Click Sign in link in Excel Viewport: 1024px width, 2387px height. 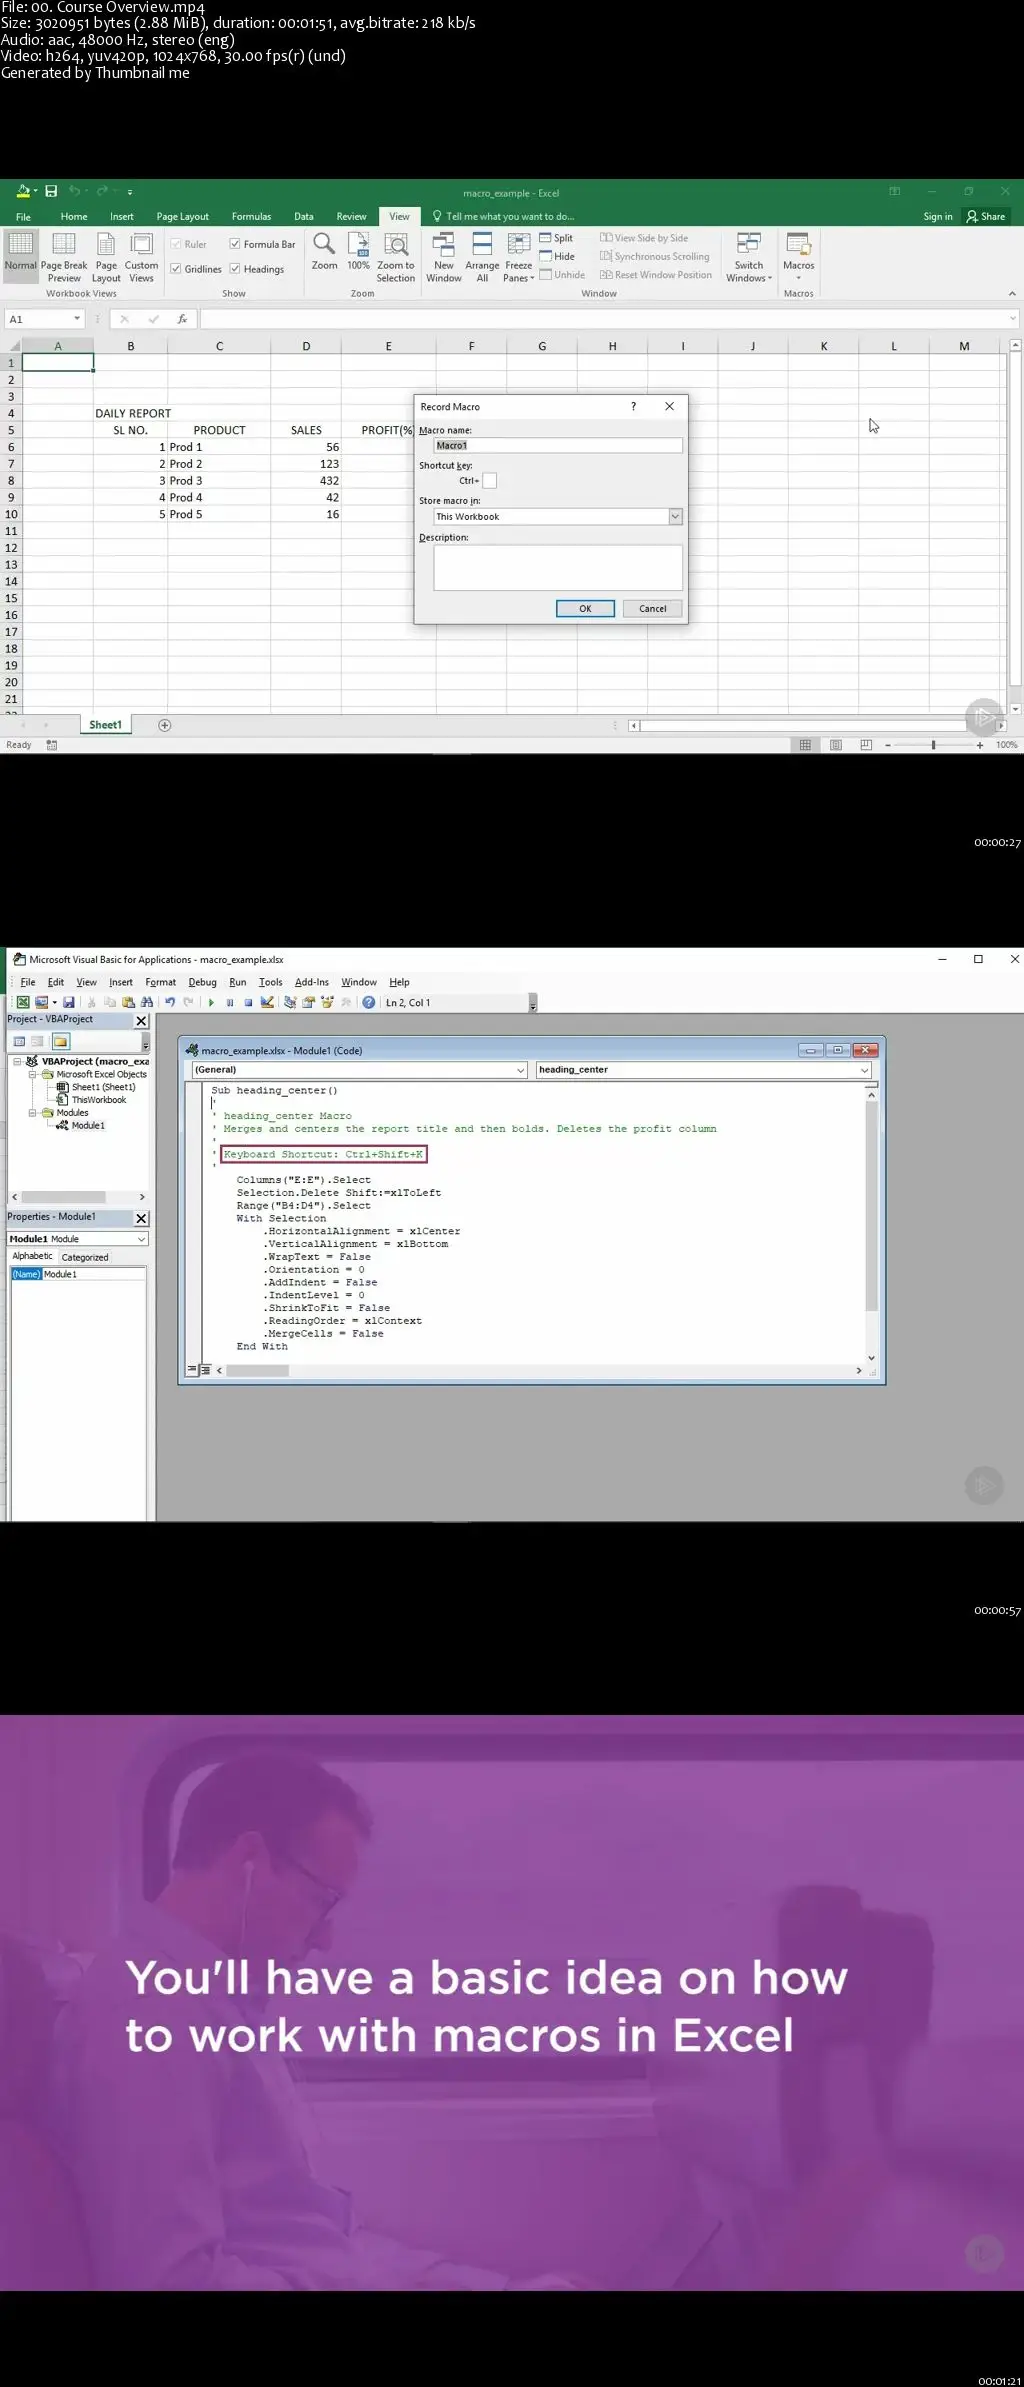coord(937,217)
